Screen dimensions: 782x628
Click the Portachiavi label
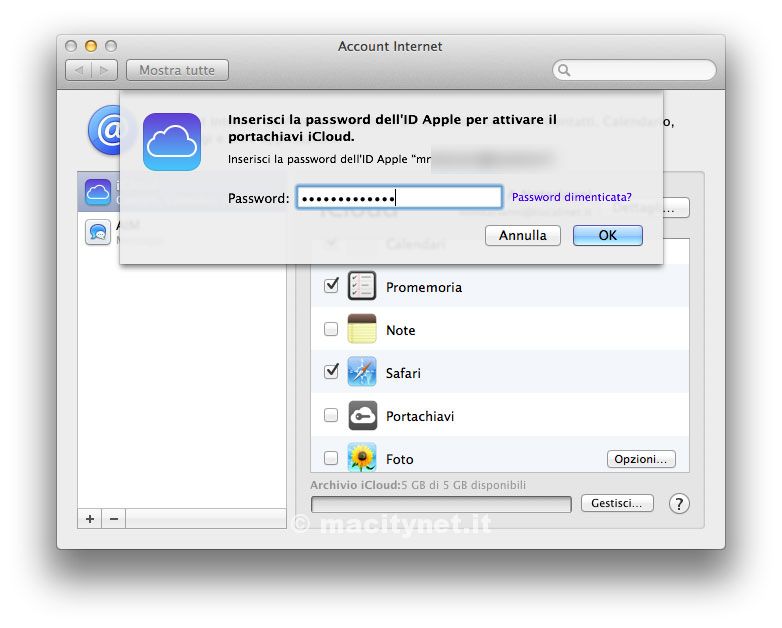(420, 416)
